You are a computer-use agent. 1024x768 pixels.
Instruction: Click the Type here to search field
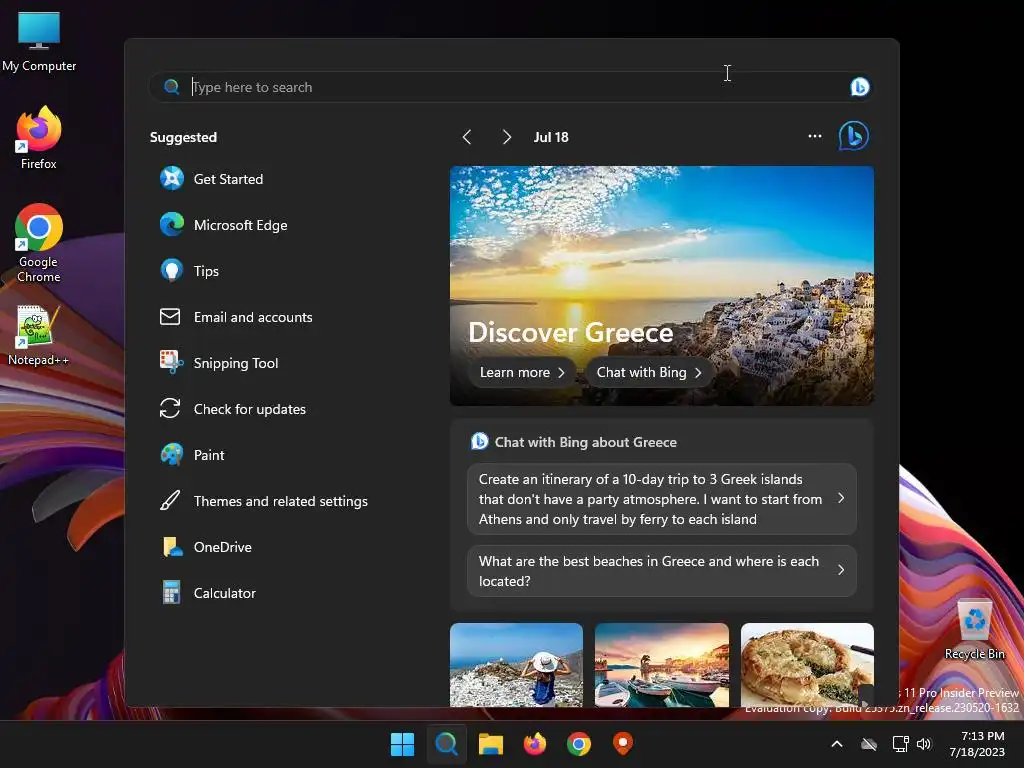[509, 87]
